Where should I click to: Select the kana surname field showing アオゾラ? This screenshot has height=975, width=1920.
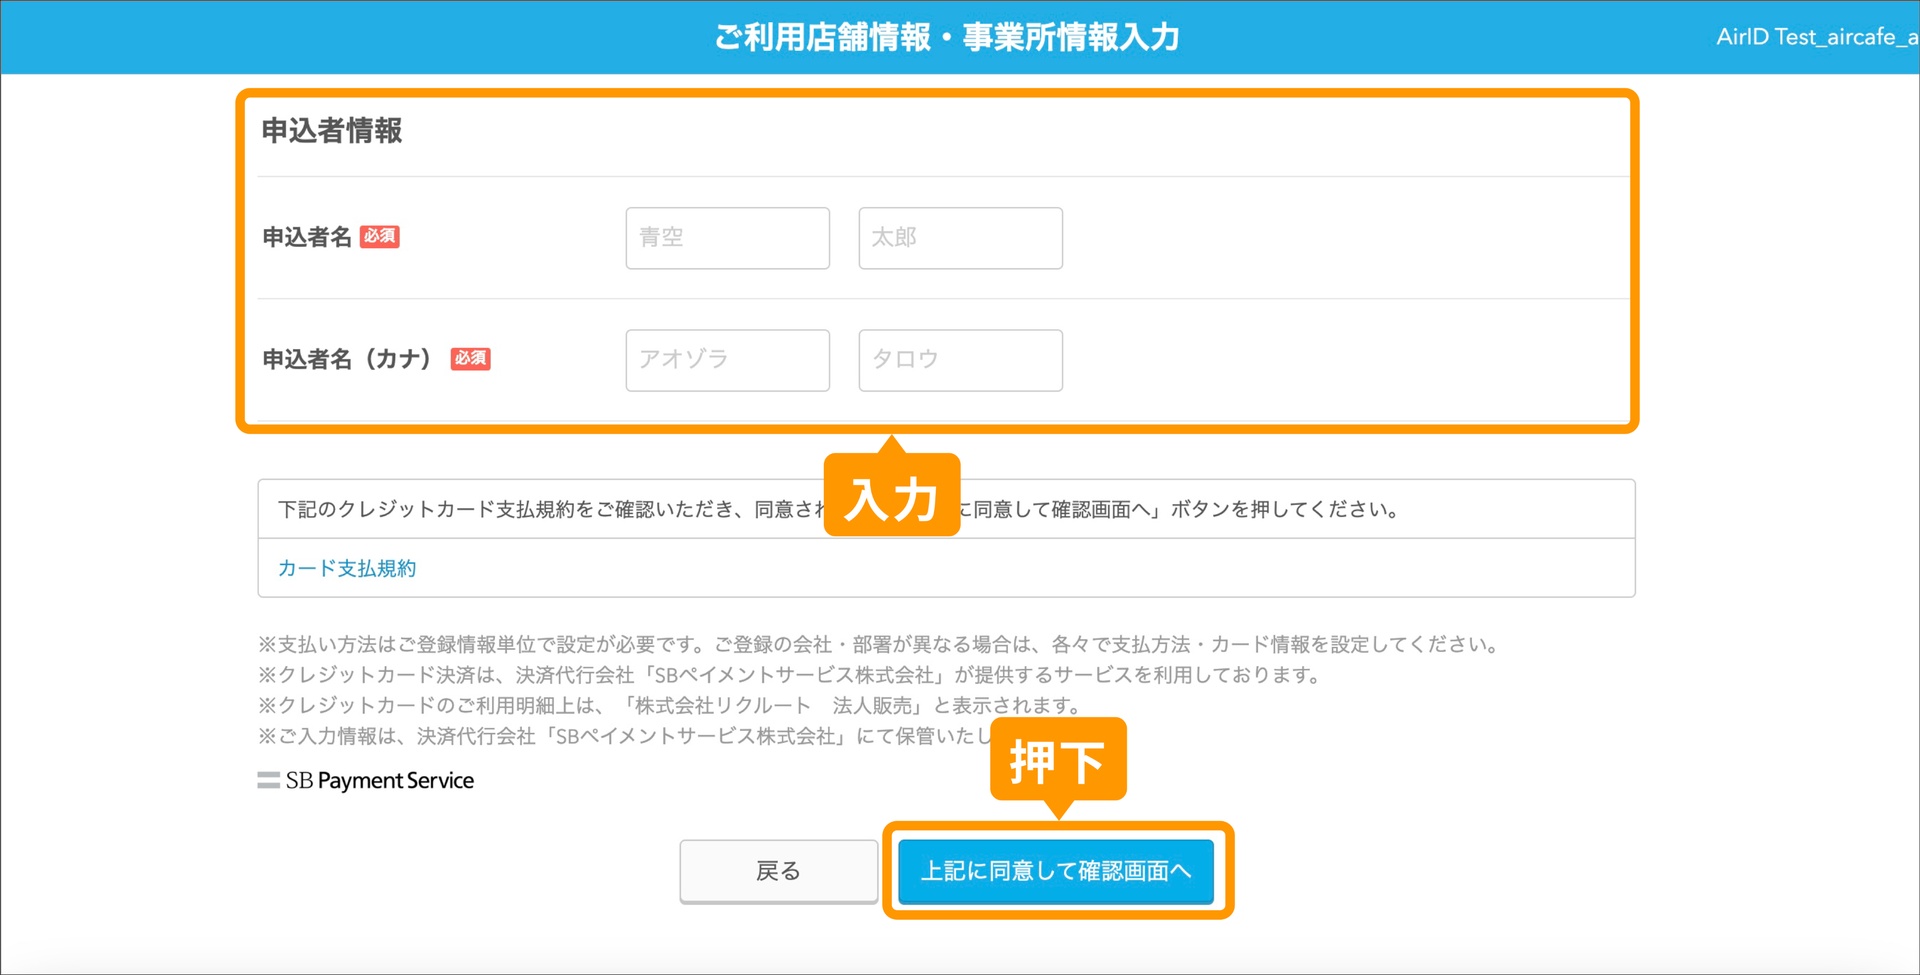click(727, 360)
